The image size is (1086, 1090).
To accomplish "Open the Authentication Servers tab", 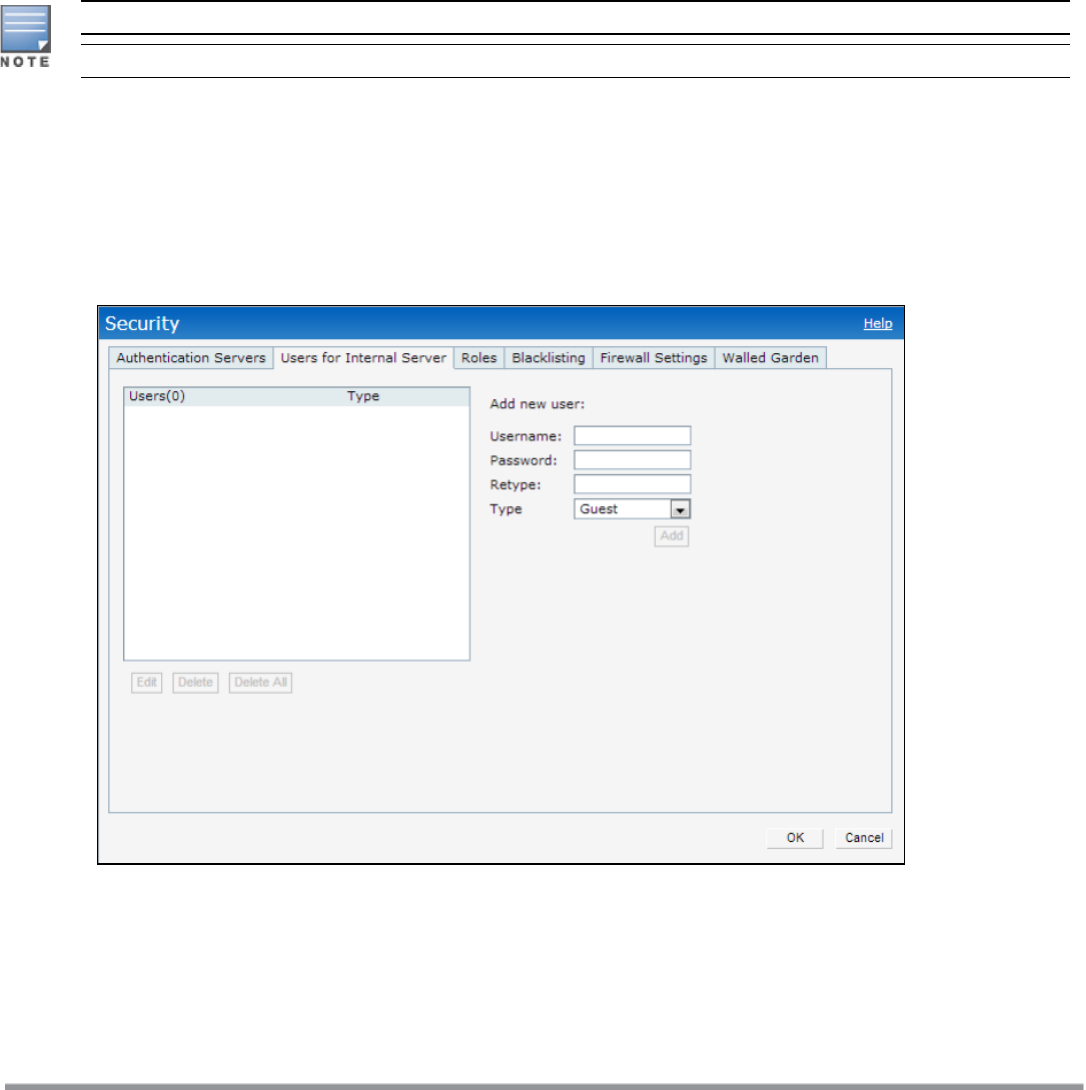I will [x=191, y=357].
